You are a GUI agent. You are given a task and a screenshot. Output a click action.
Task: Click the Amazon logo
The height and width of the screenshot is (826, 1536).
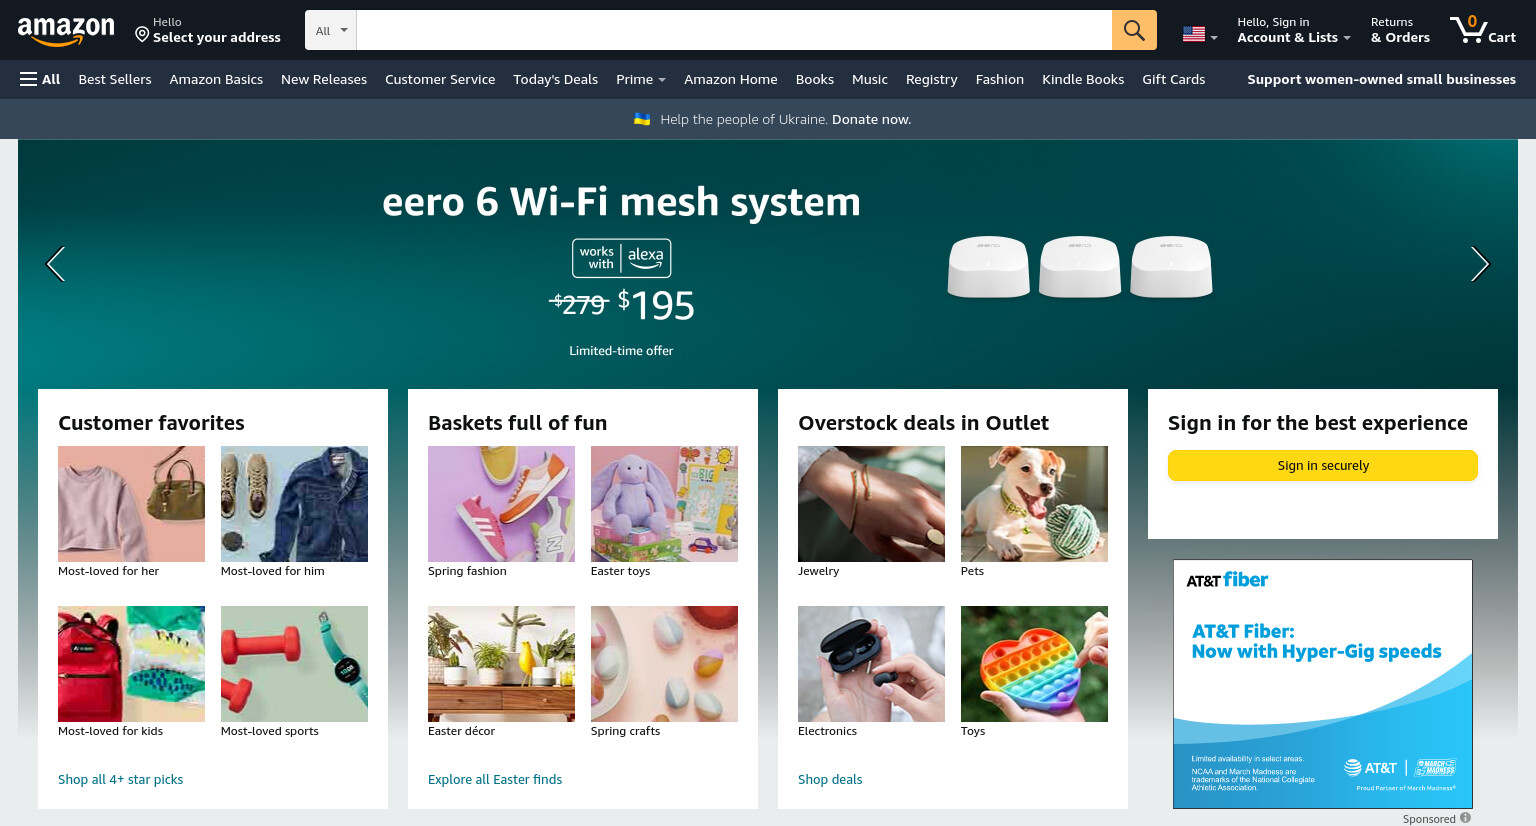point(66,31)
